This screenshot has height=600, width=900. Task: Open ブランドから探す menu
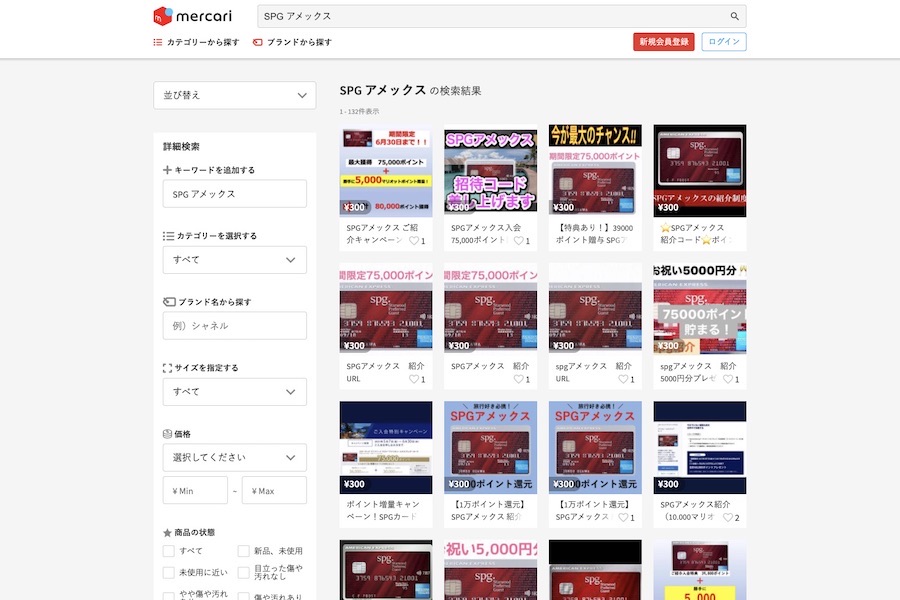coord(292,42)
